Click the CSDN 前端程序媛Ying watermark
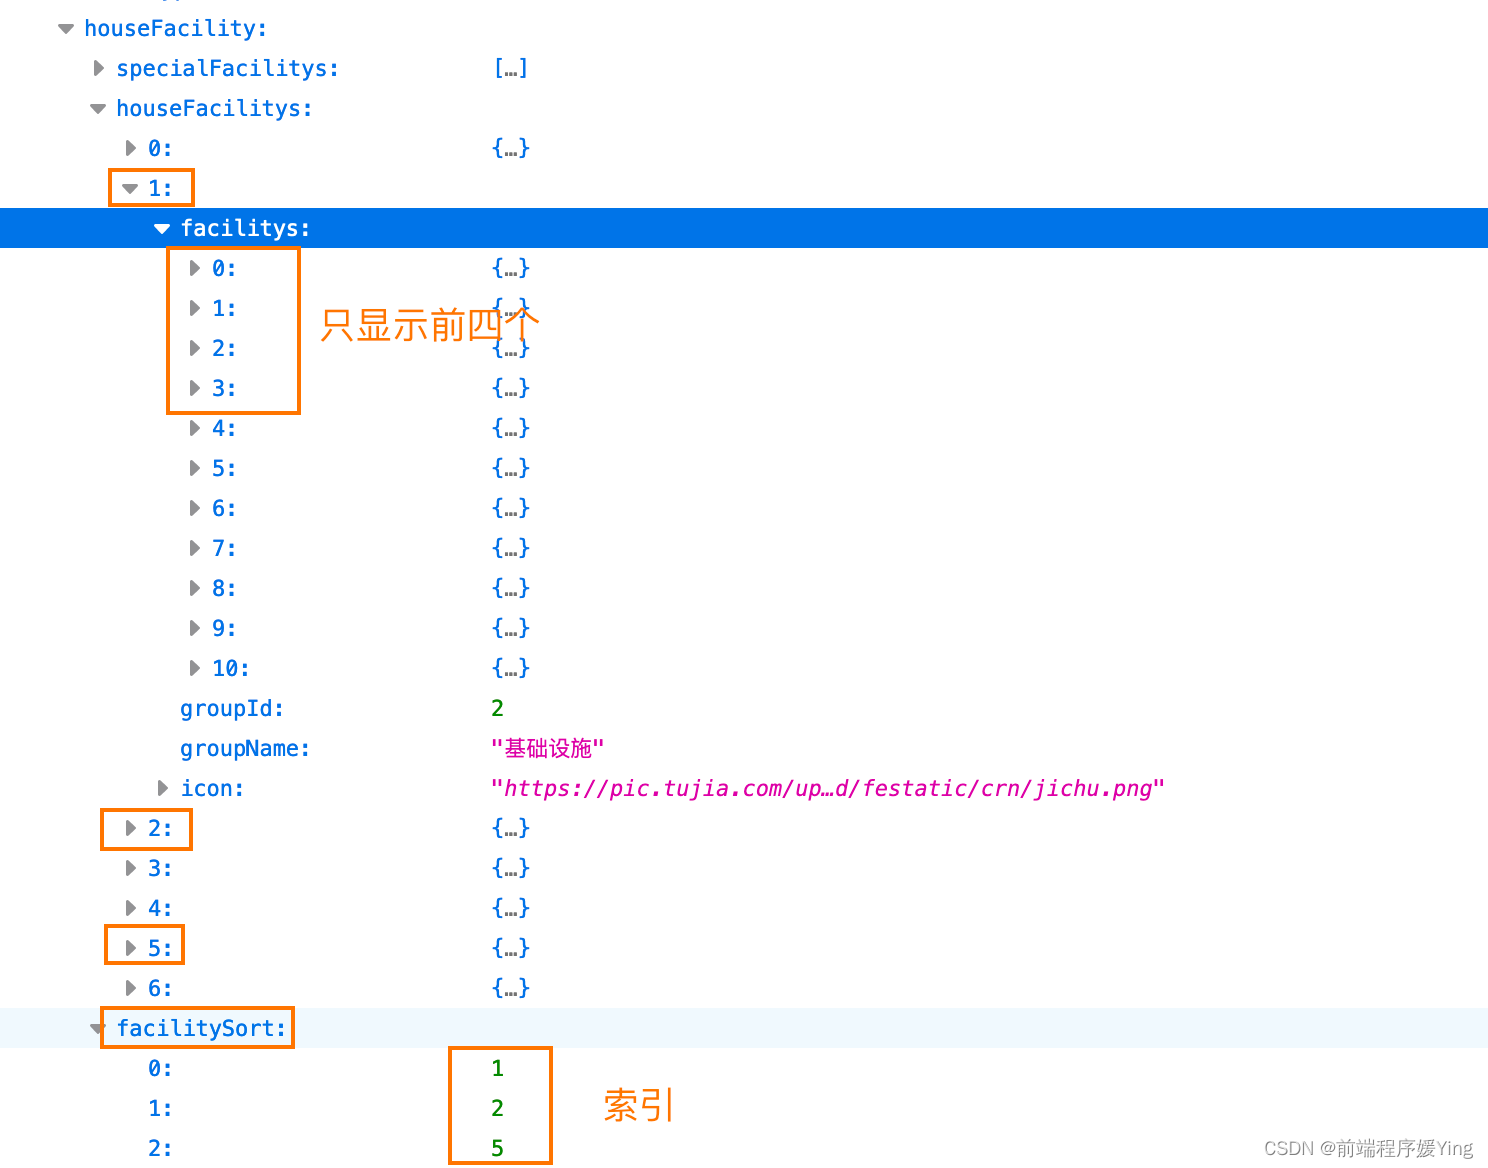Image resolution: width=1488 pixels, height=1168 pixels. coord(1366,1148)
